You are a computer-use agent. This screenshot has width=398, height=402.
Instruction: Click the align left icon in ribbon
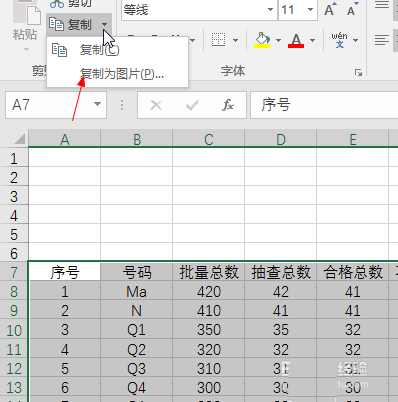click(382, 40)
